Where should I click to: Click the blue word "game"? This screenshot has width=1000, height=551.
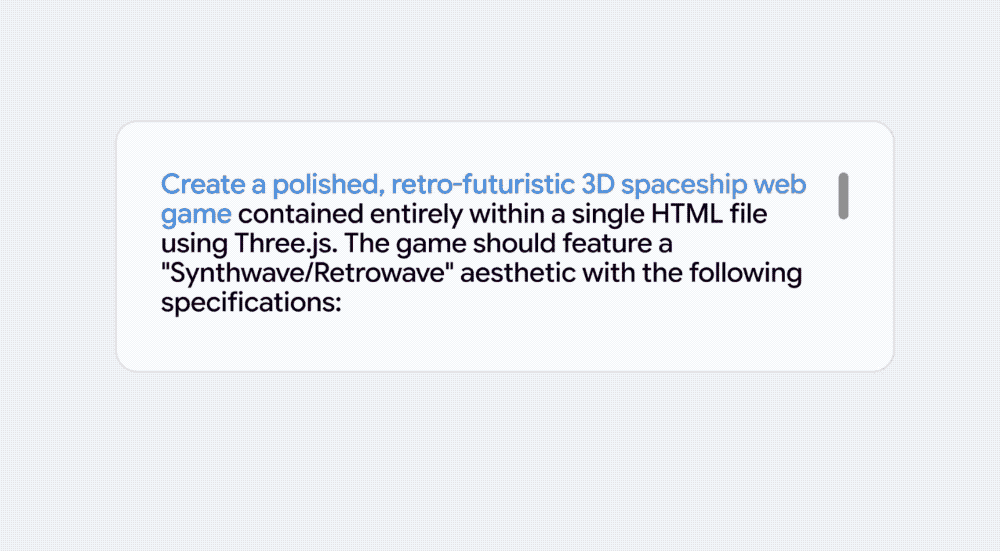[196, 216]
